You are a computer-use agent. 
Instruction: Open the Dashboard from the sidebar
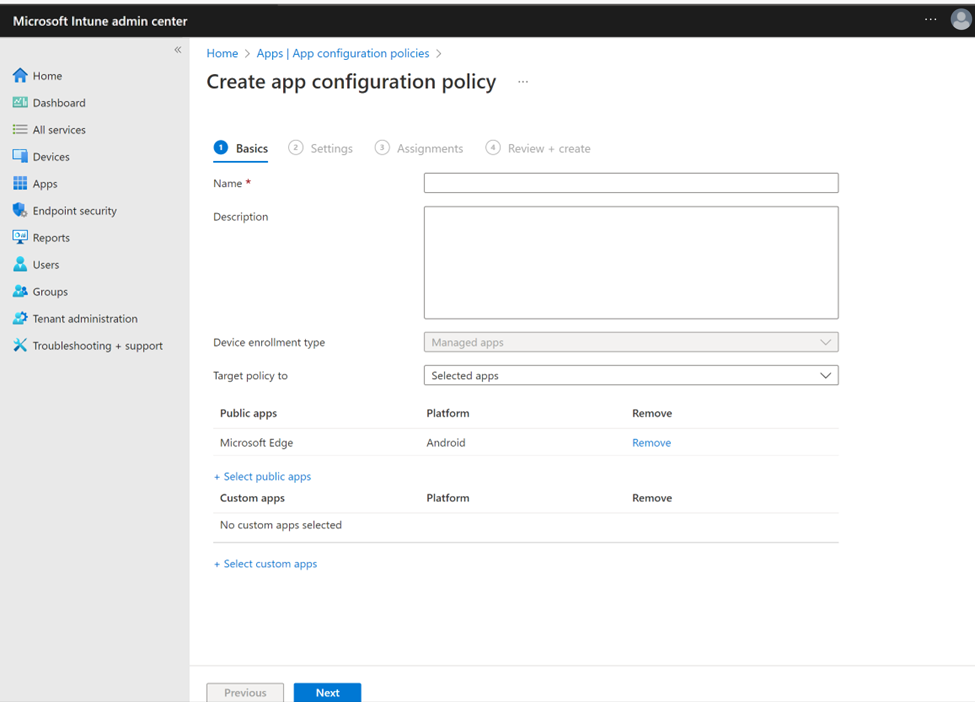tap(58, 102)
